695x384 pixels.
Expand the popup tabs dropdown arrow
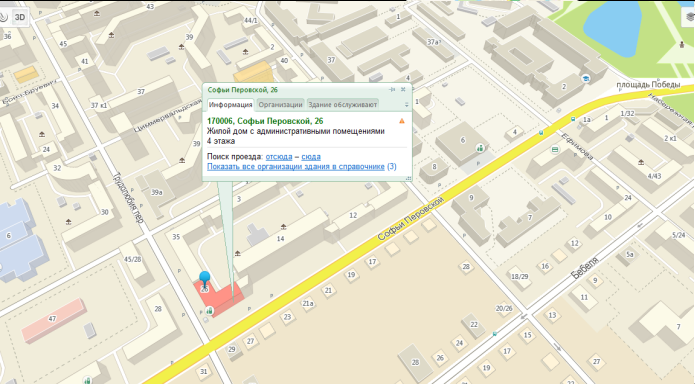(406, 105)
